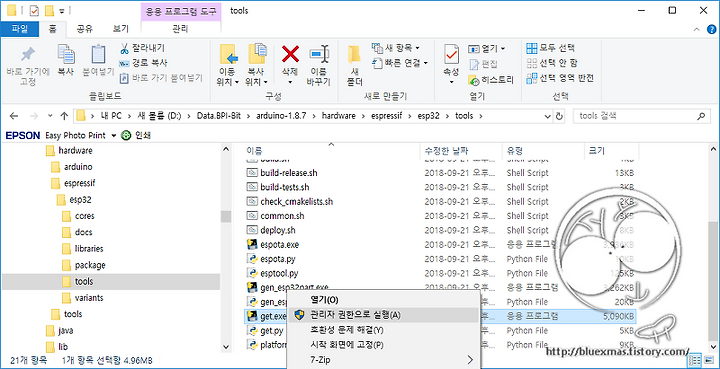Open the Manage (관리) tab
The image size is (720, 369).
pyautogui.click(x=180, y=28)
